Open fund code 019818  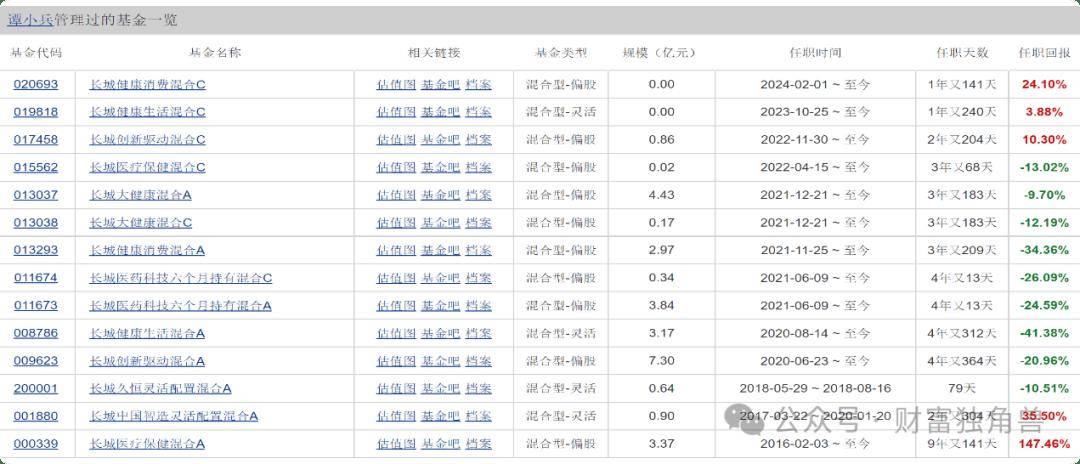[x=36, y=112]
